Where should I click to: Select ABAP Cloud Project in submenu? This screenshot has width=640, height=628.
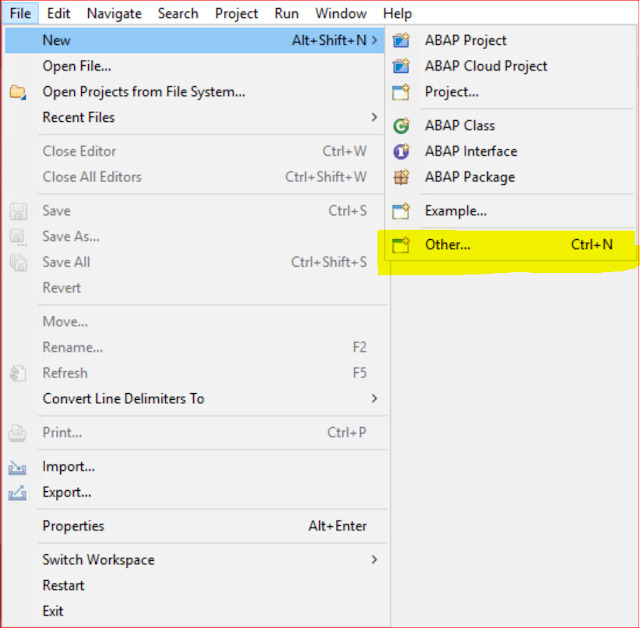pos(512,66)
